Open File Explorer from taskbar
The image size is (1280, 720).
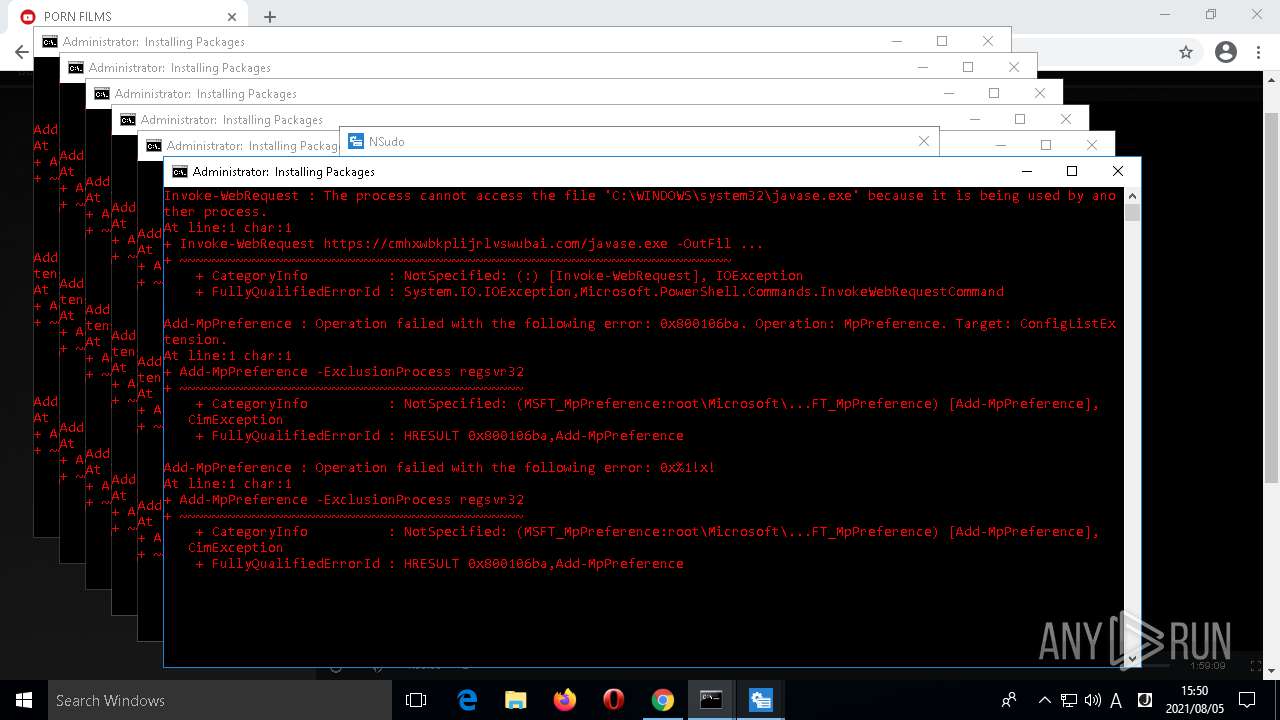tap(516, 700)
